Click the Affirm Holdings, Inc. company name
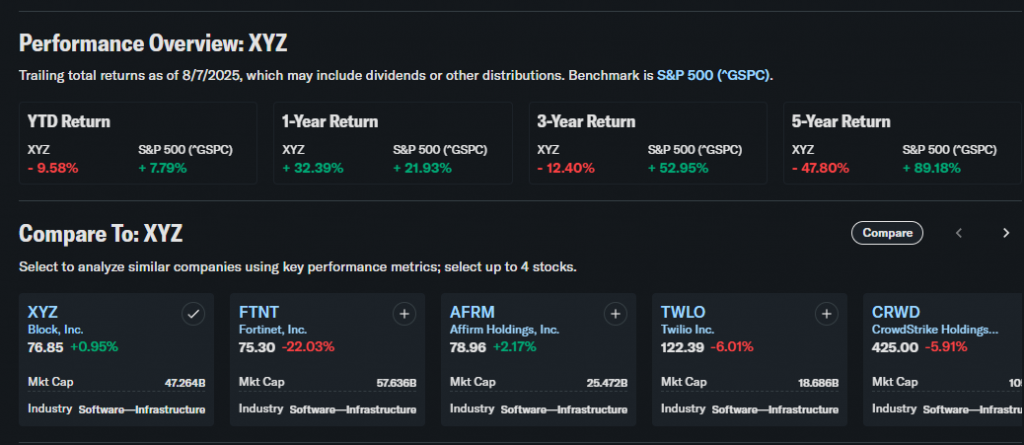 click(504, 330)
